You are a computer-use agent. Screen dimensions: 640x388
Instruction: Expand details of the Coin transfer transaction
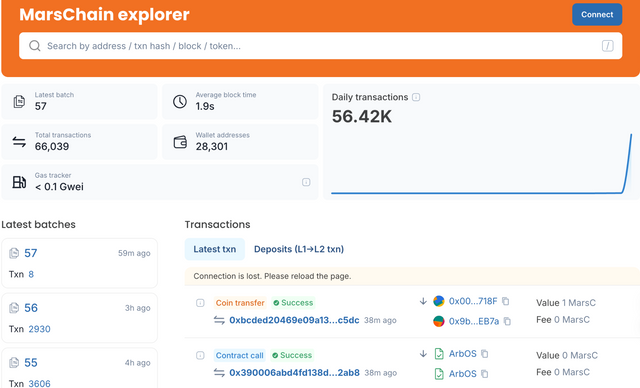point(200,303)
